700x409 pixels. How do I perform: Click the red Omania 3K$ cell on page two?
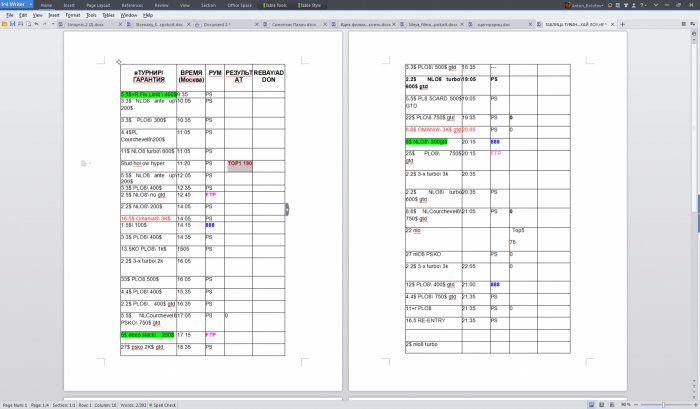[433, 130]
